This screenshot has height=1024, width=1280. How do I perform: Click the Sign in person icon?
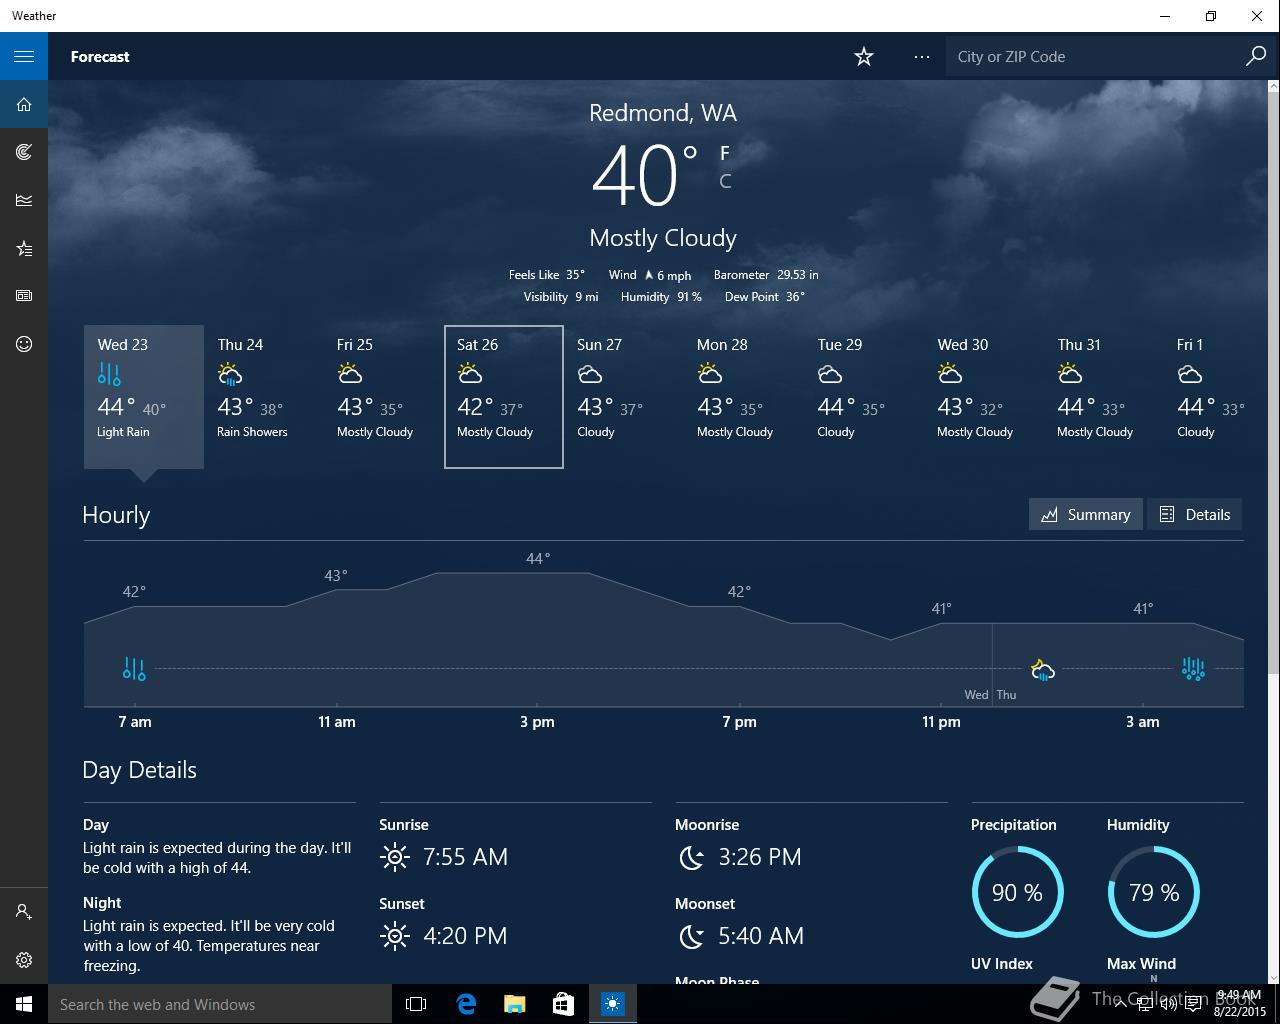[x=24, y=912]
